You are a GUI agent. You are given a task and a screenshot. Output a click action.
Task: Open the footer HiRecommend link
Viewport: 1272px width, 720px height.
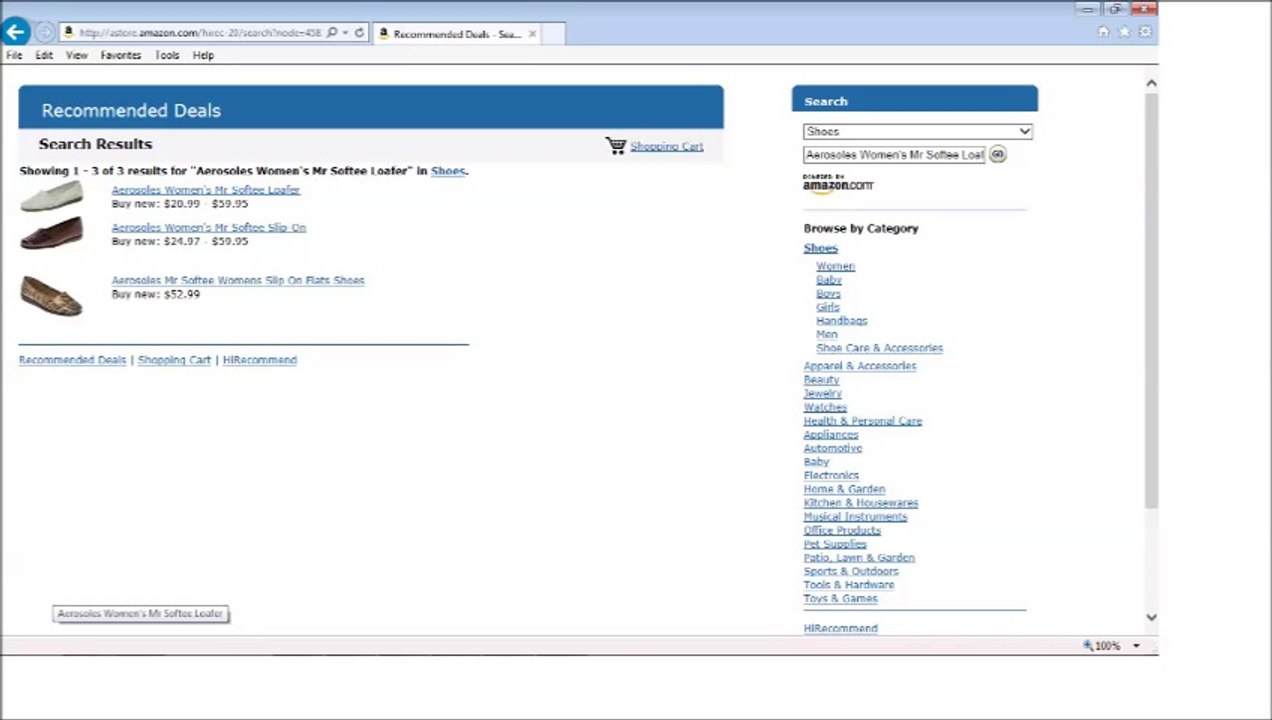coord(260,360)
